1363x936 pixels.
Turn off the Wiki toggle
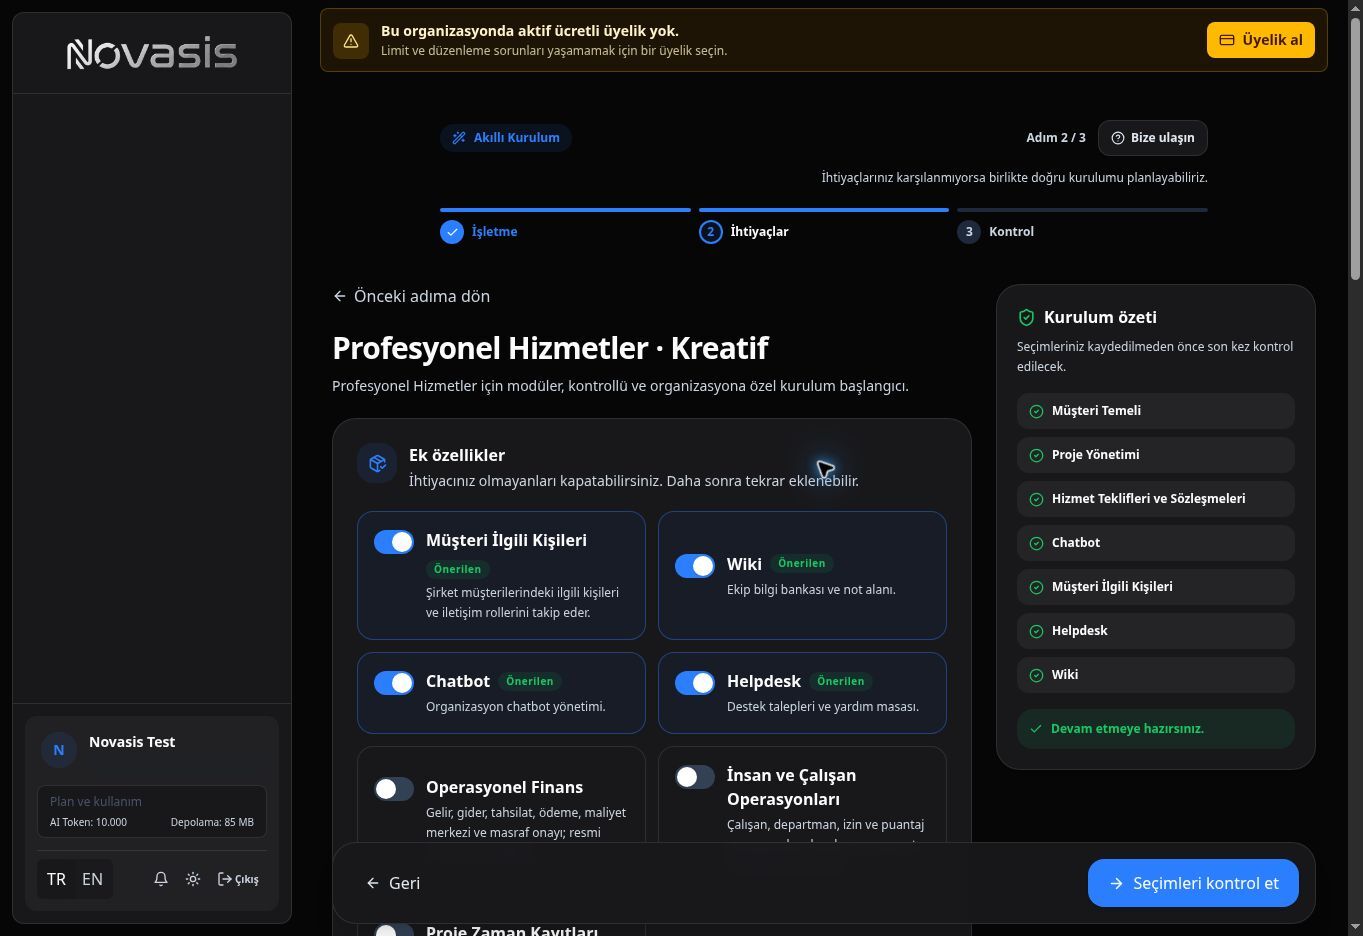coord(695,566)
